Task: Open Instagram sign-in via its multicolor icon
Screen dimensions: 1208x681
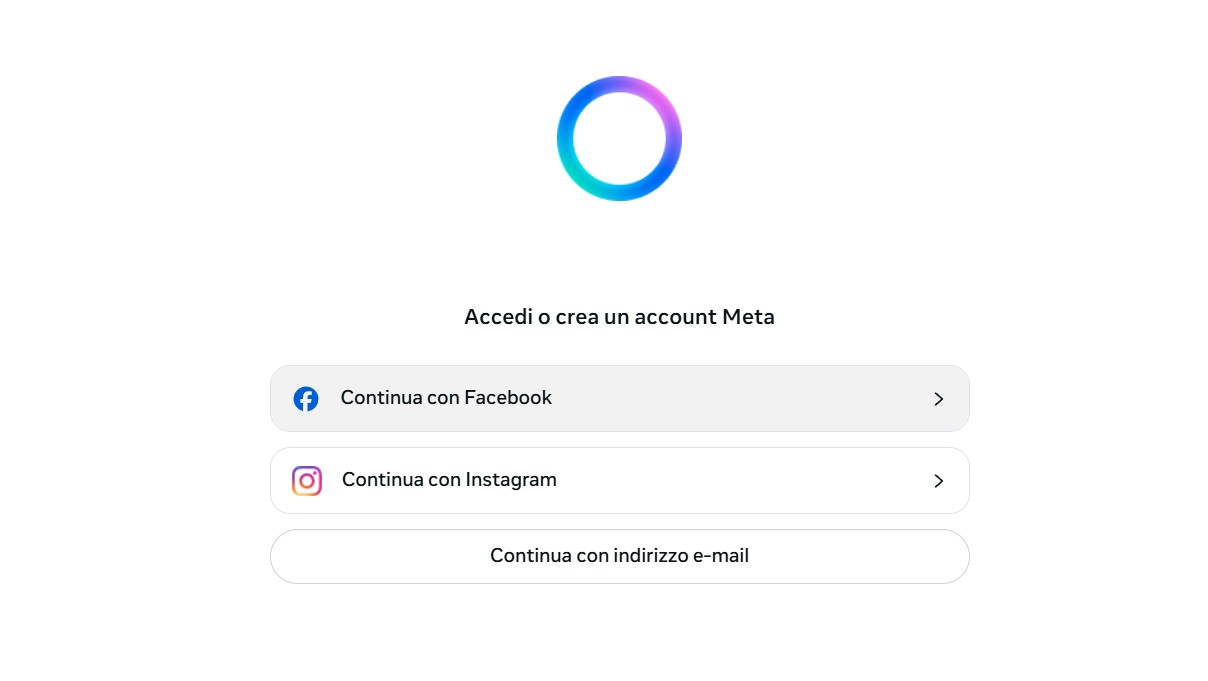Action: coord(307,481)
